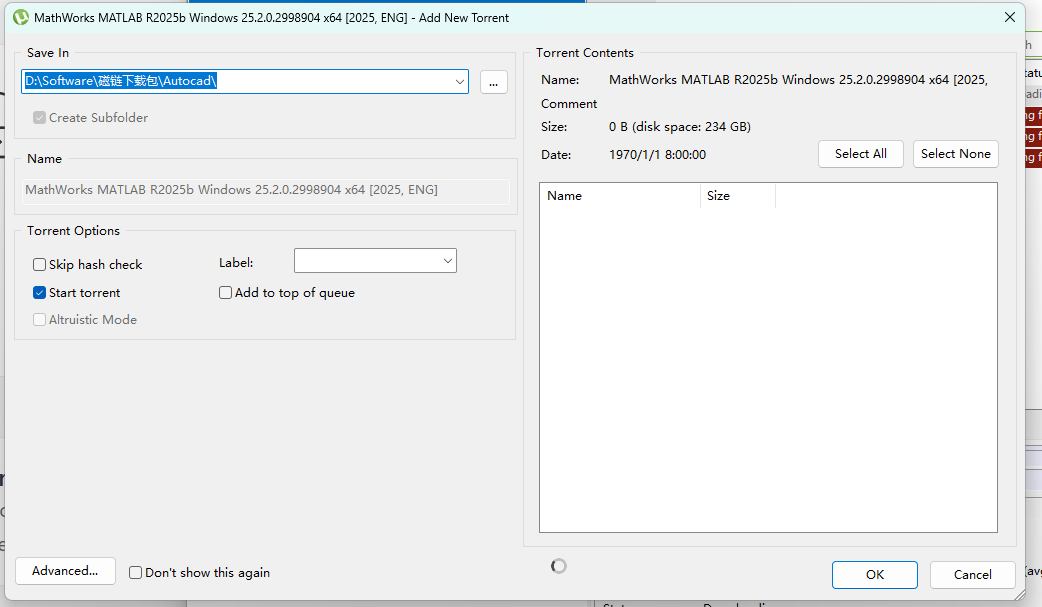
Task: Click torrent name in Torrent Contents
Action: [798, 80]
